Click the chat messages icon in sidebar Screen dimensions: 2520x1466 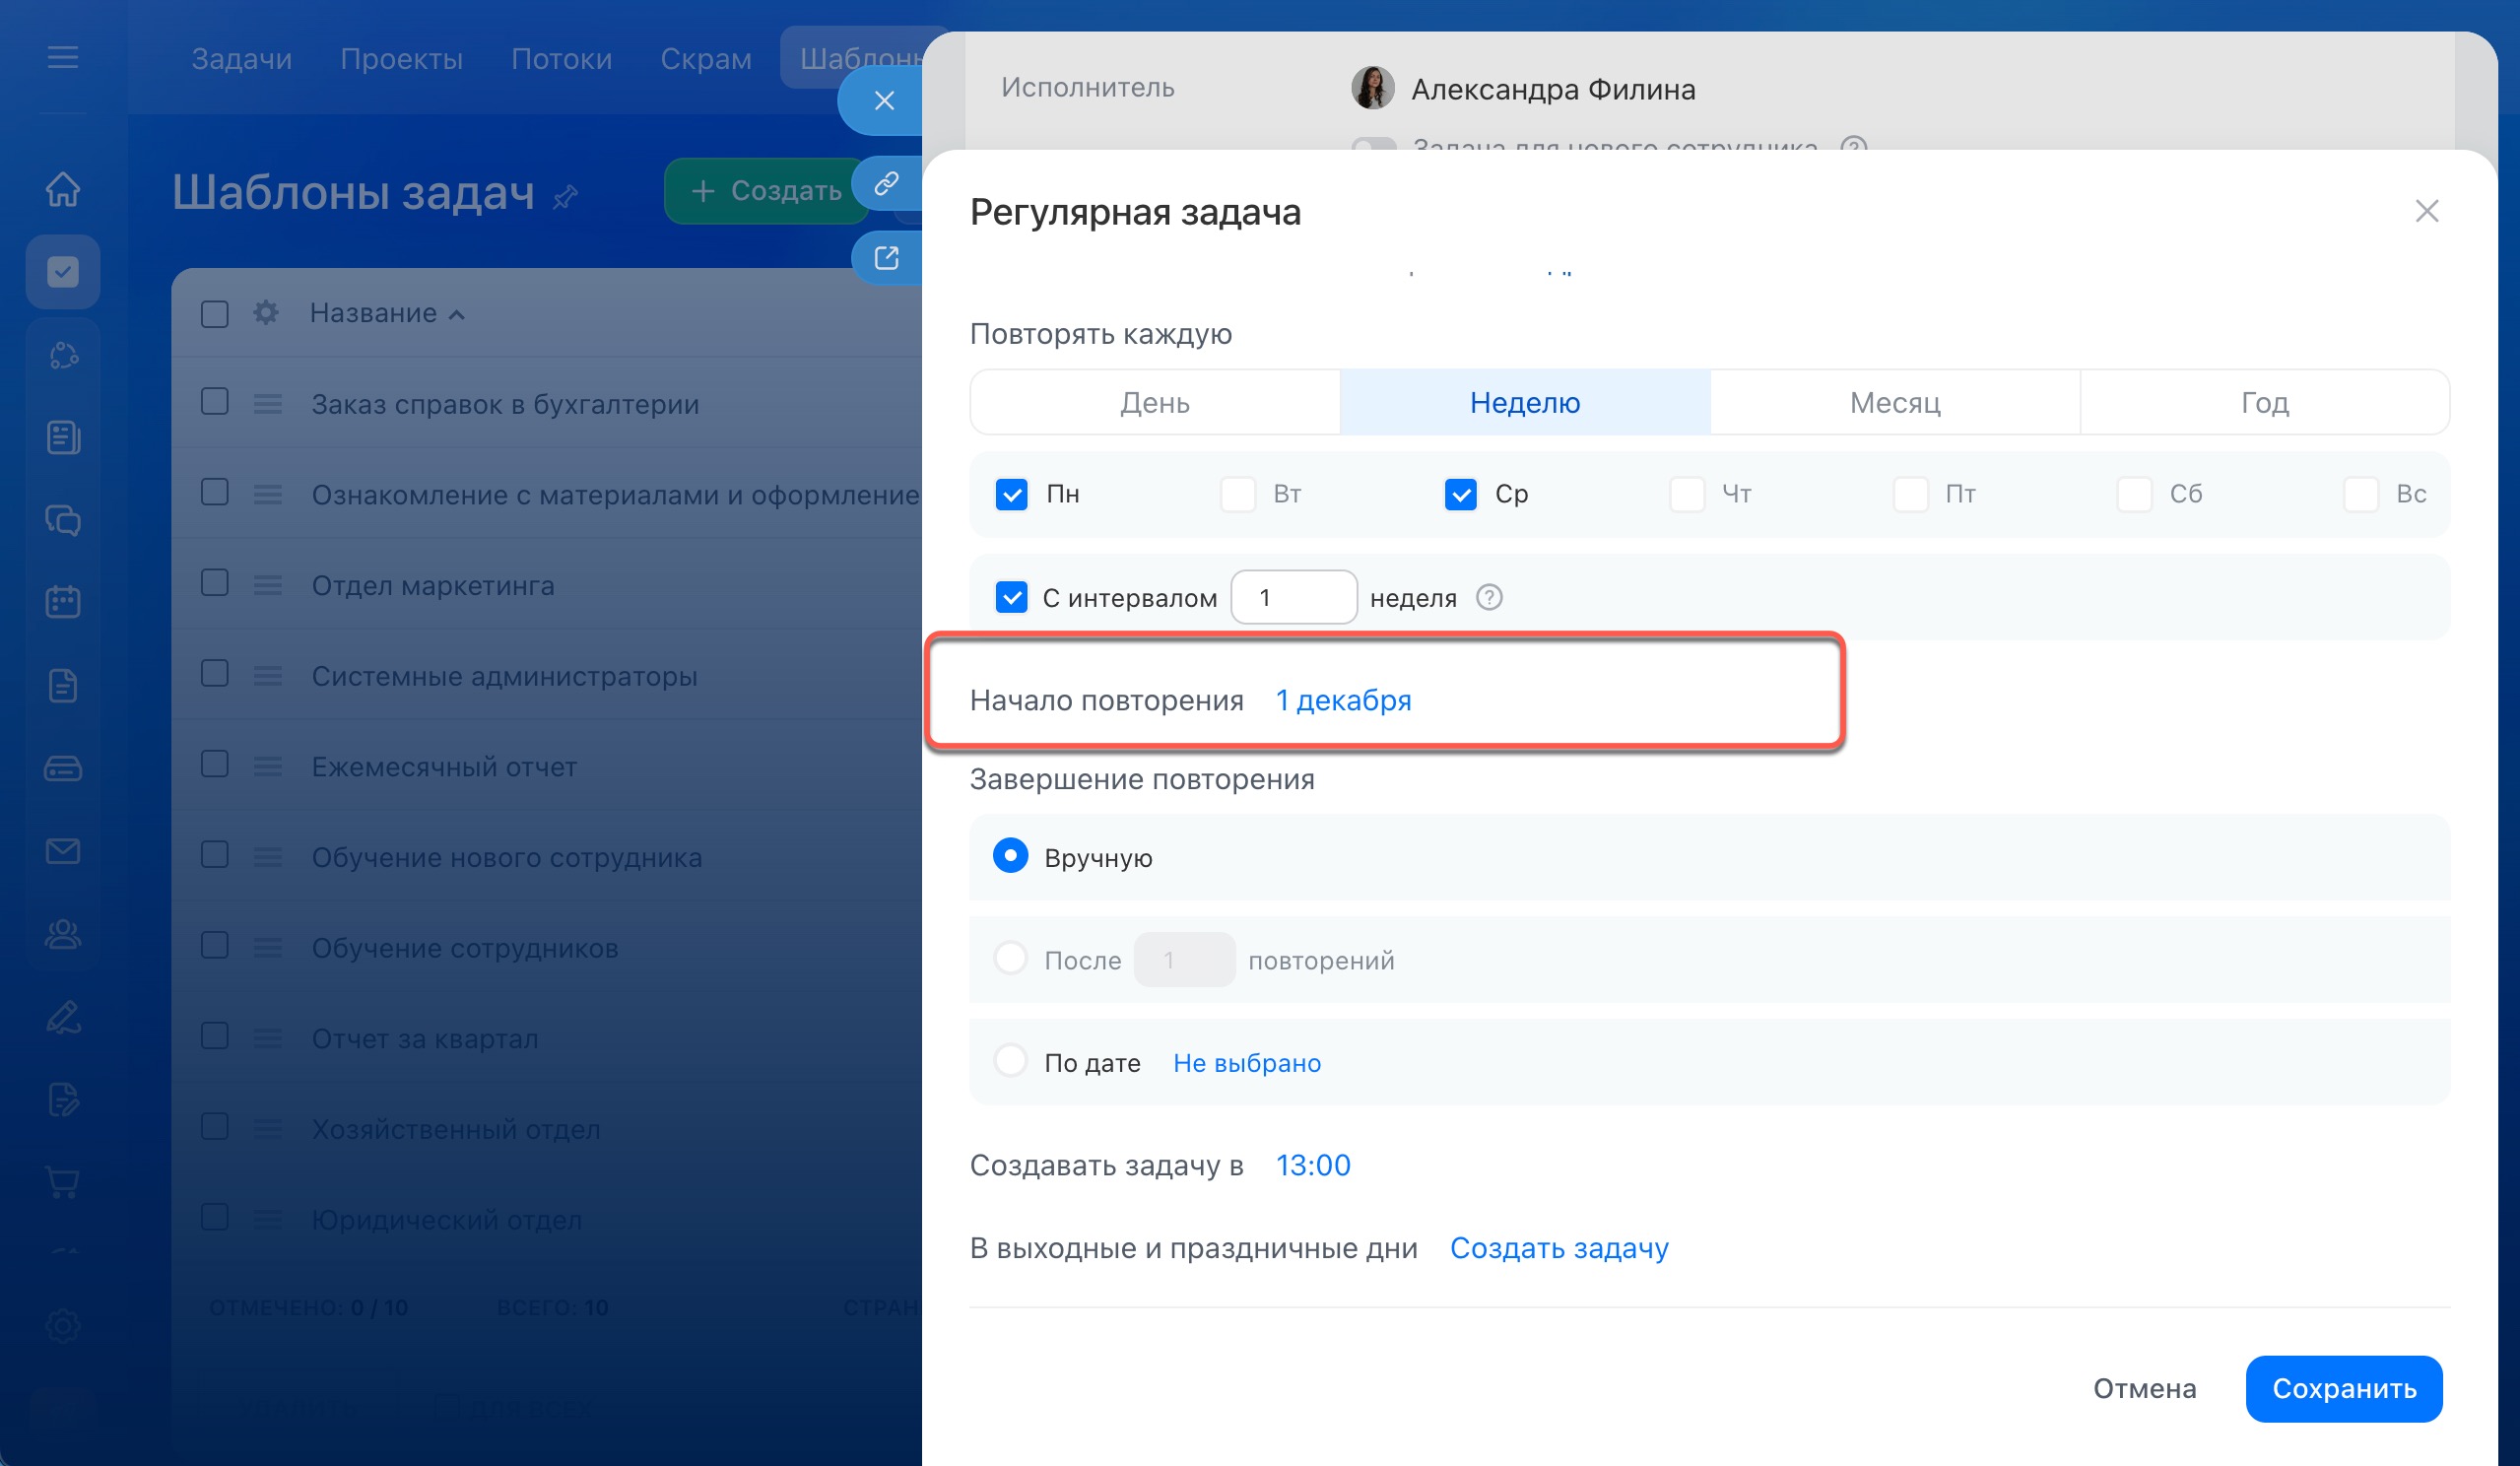click(63, 520)
